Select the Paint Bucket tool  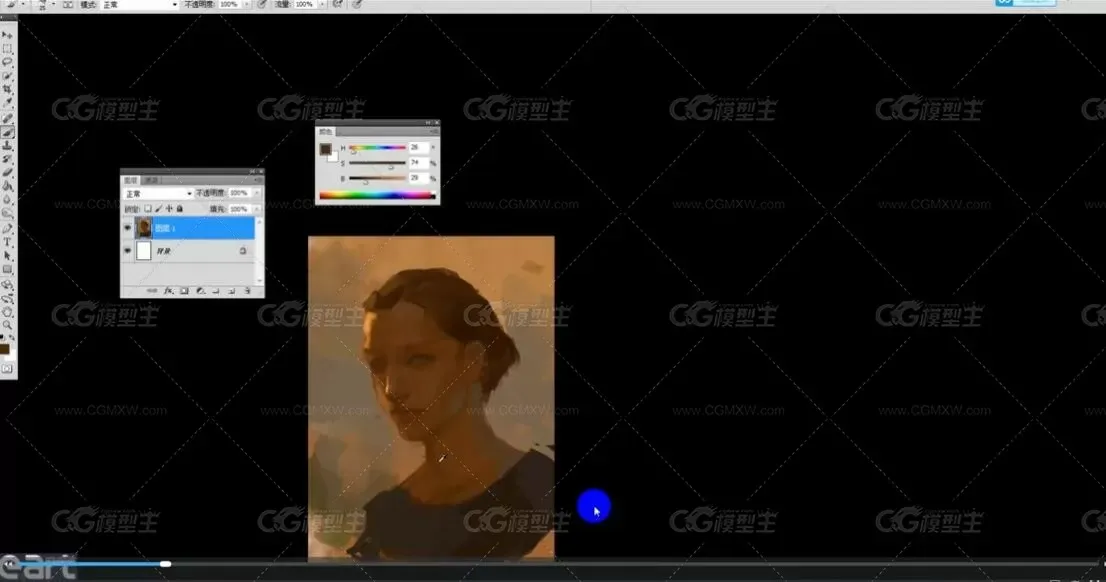[x=7, y=187]
